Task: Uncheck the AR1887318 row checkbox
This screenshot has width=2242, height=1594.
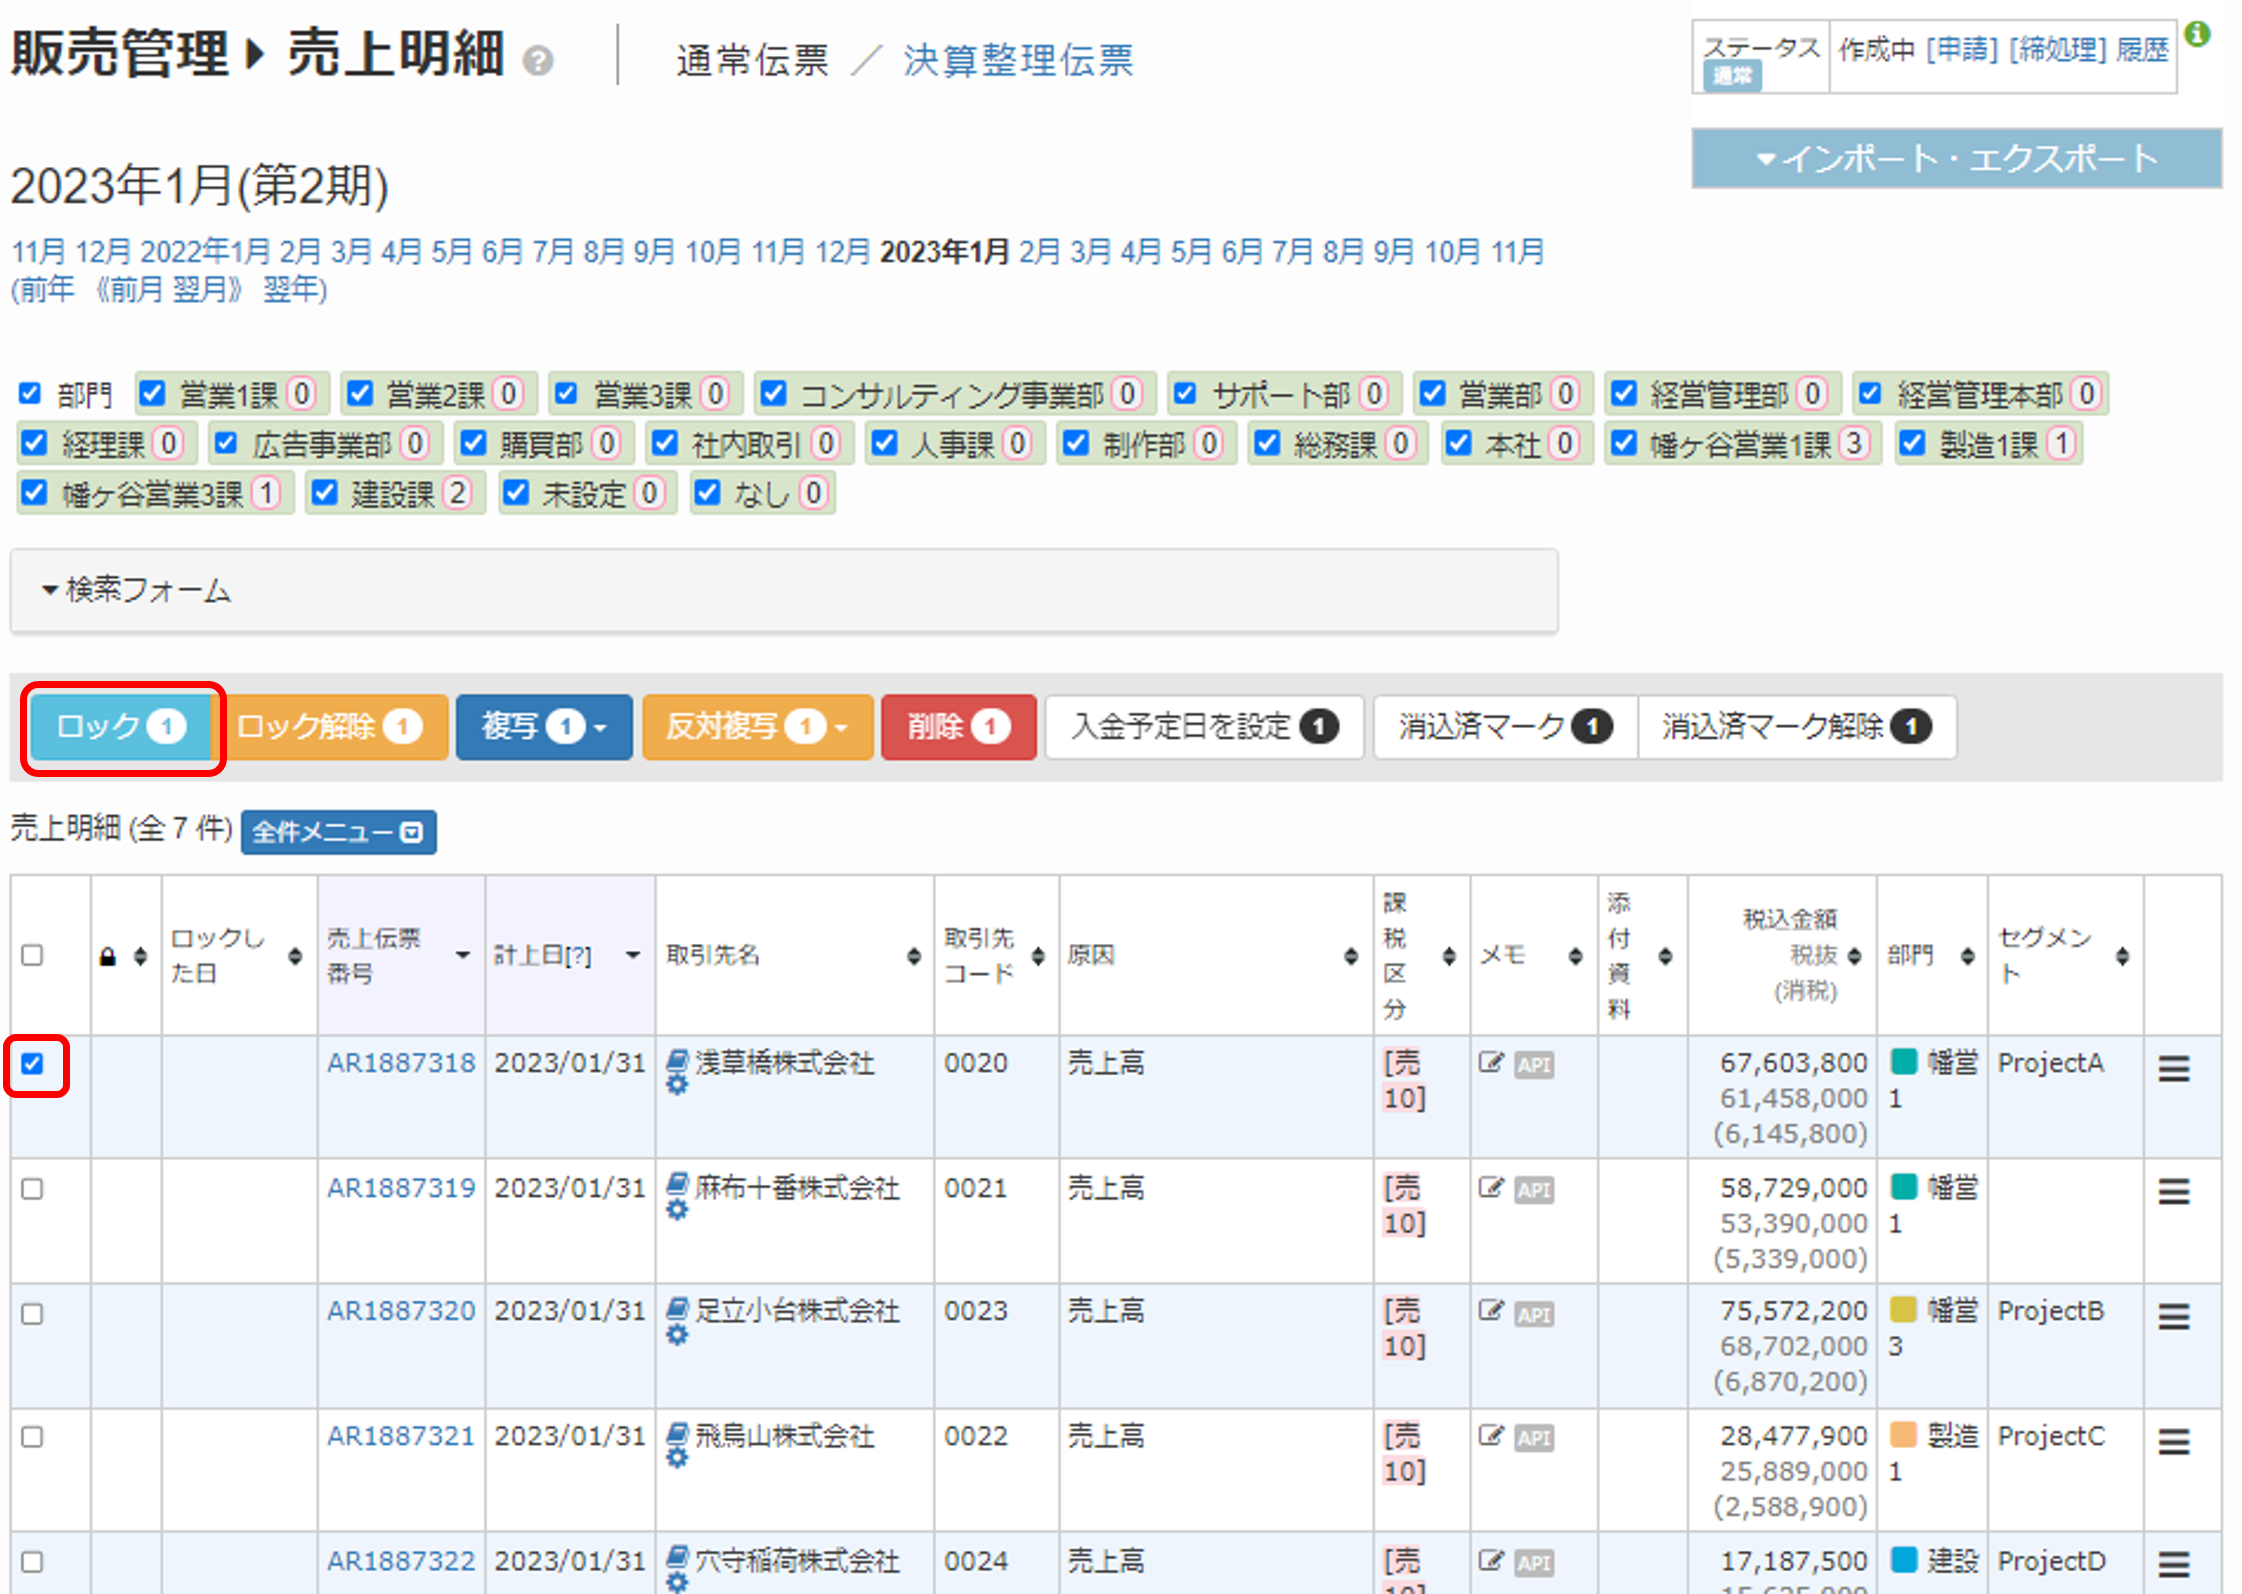Action: click(33, 1063)
